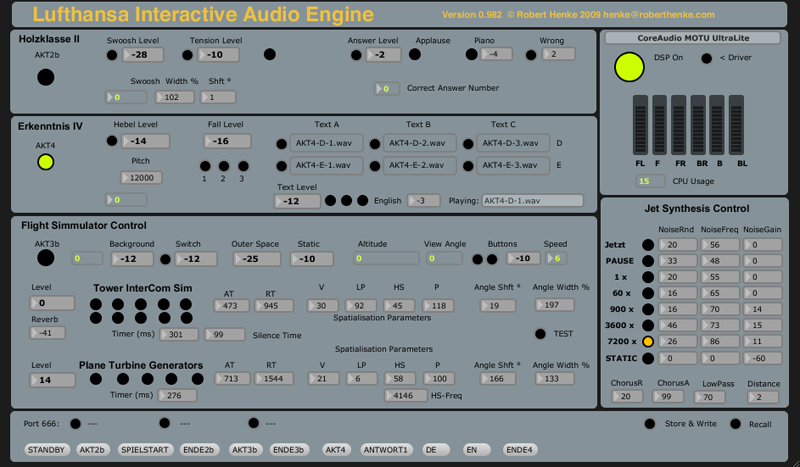Click the STANDBY scene button
The height and width of the screenshot is (467, 800).
46,450
